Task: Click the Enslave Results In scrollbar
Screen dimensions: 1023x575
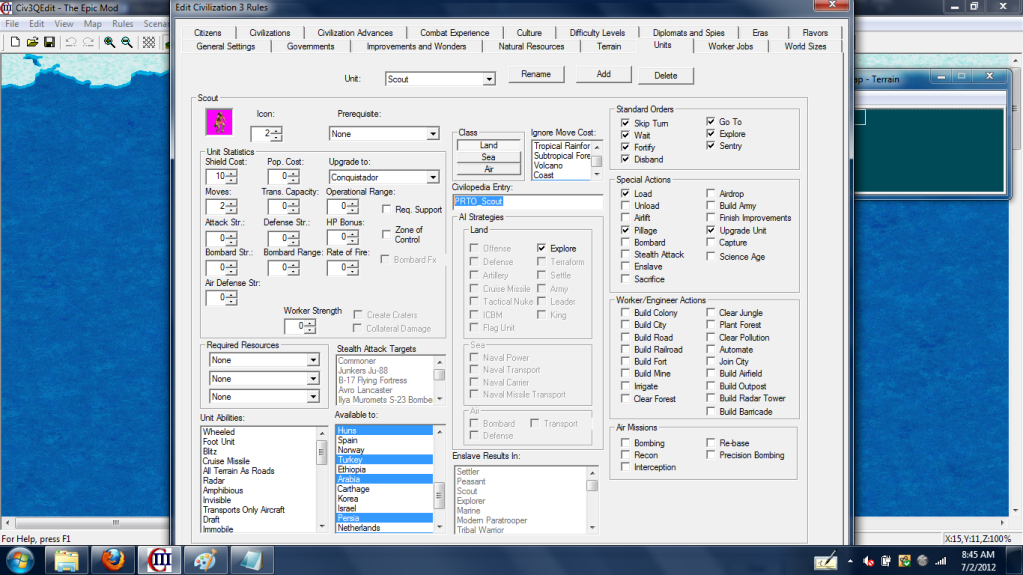Action: point(592,500)
